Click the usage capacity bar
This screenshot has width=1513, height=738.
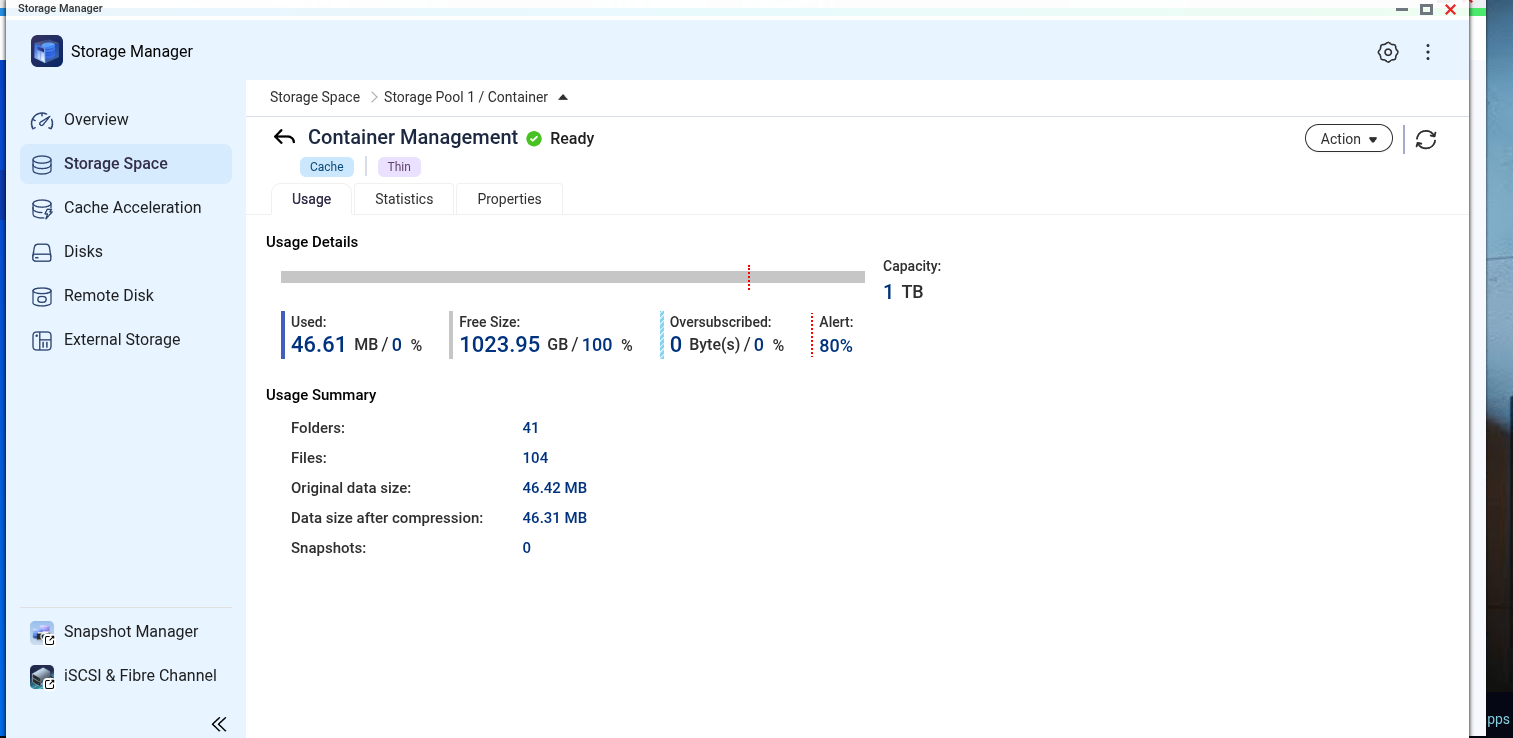pyautogui.click(x=572, y=277)
